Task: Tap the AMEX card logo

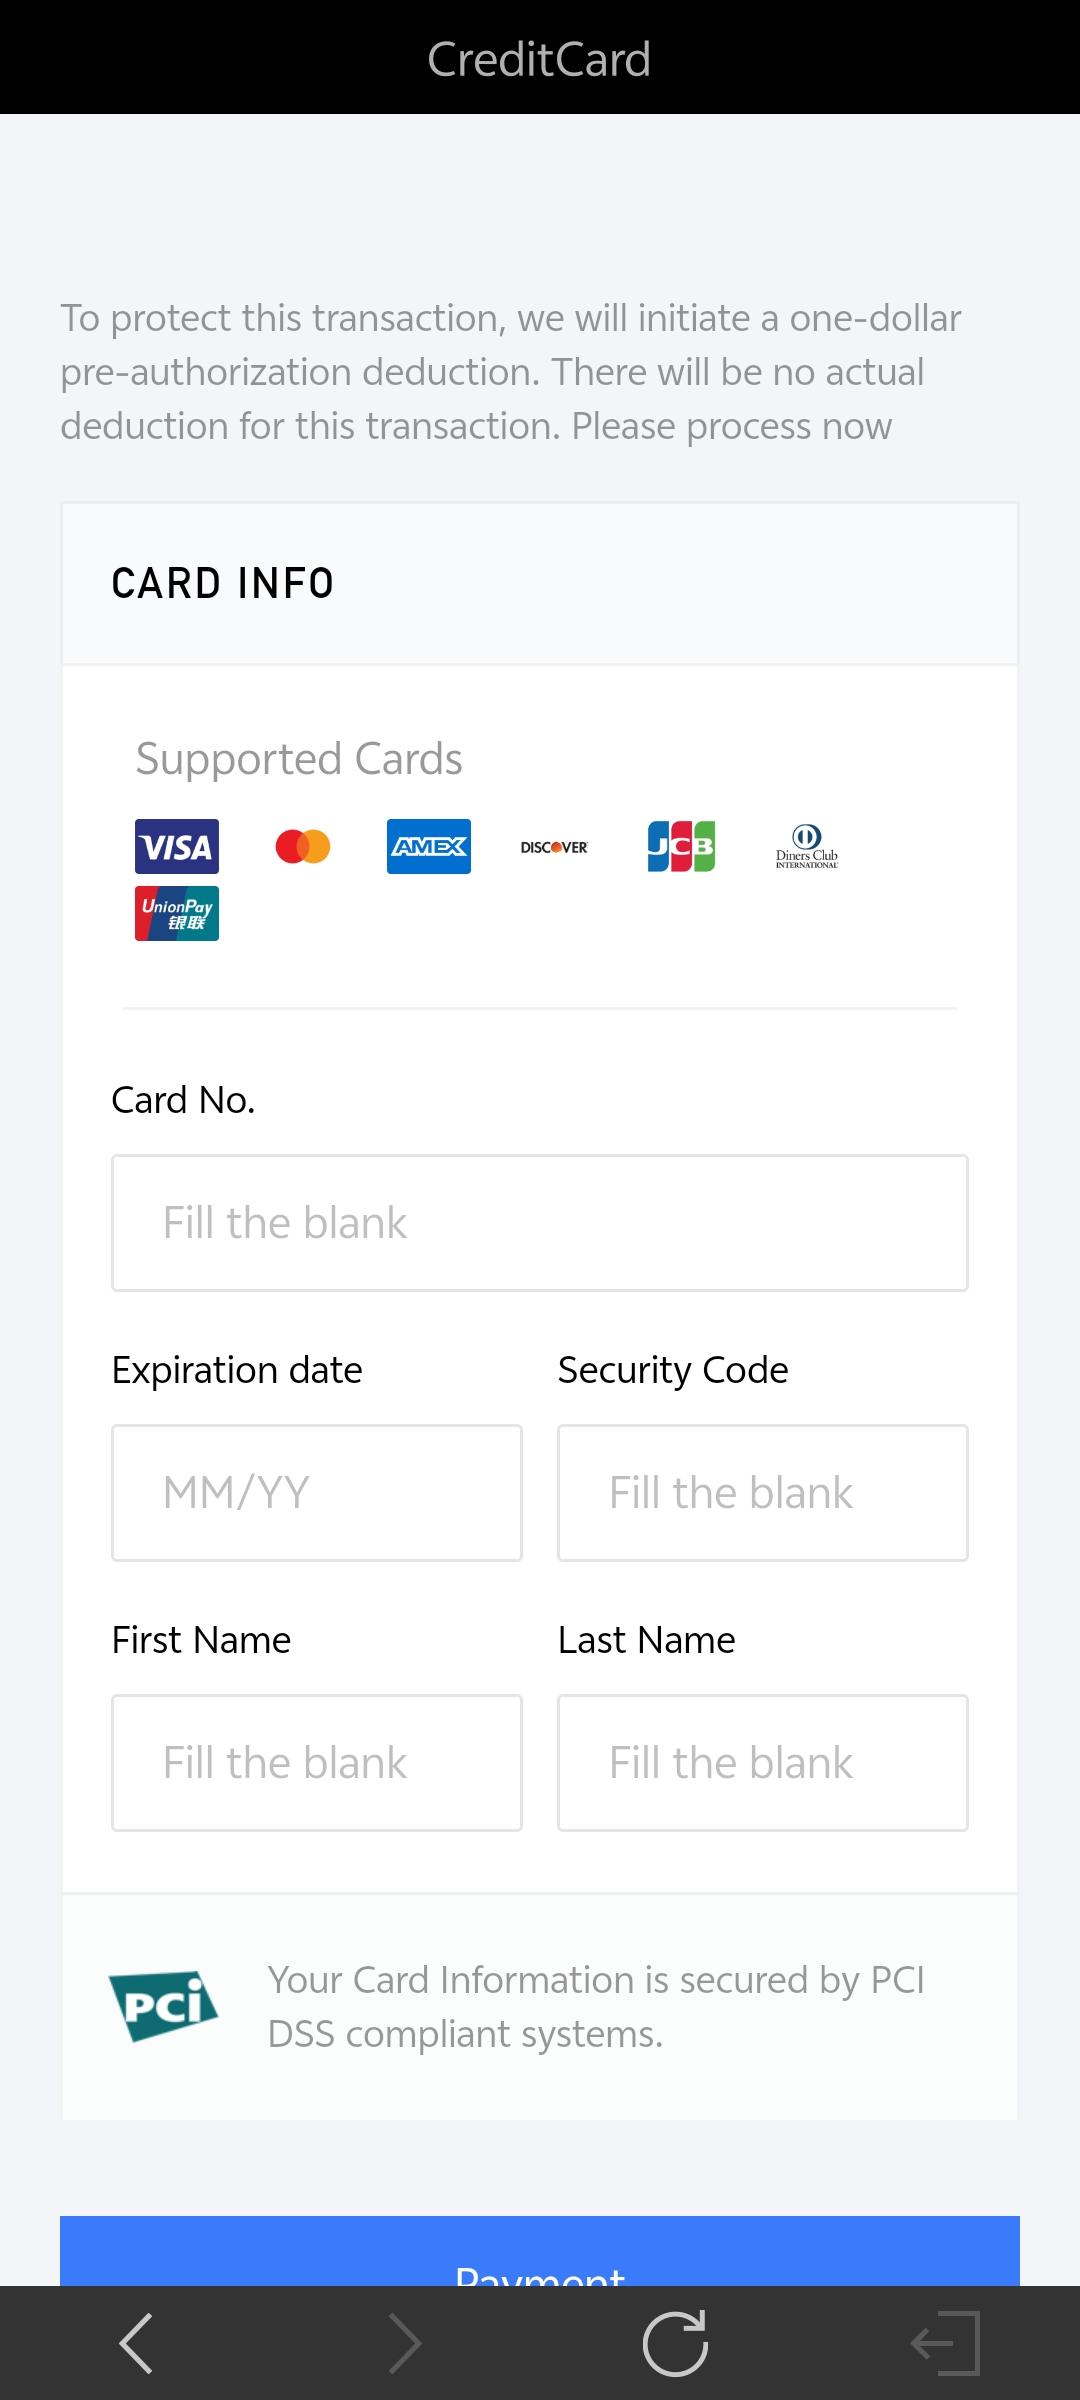Action: click(429, 847)
